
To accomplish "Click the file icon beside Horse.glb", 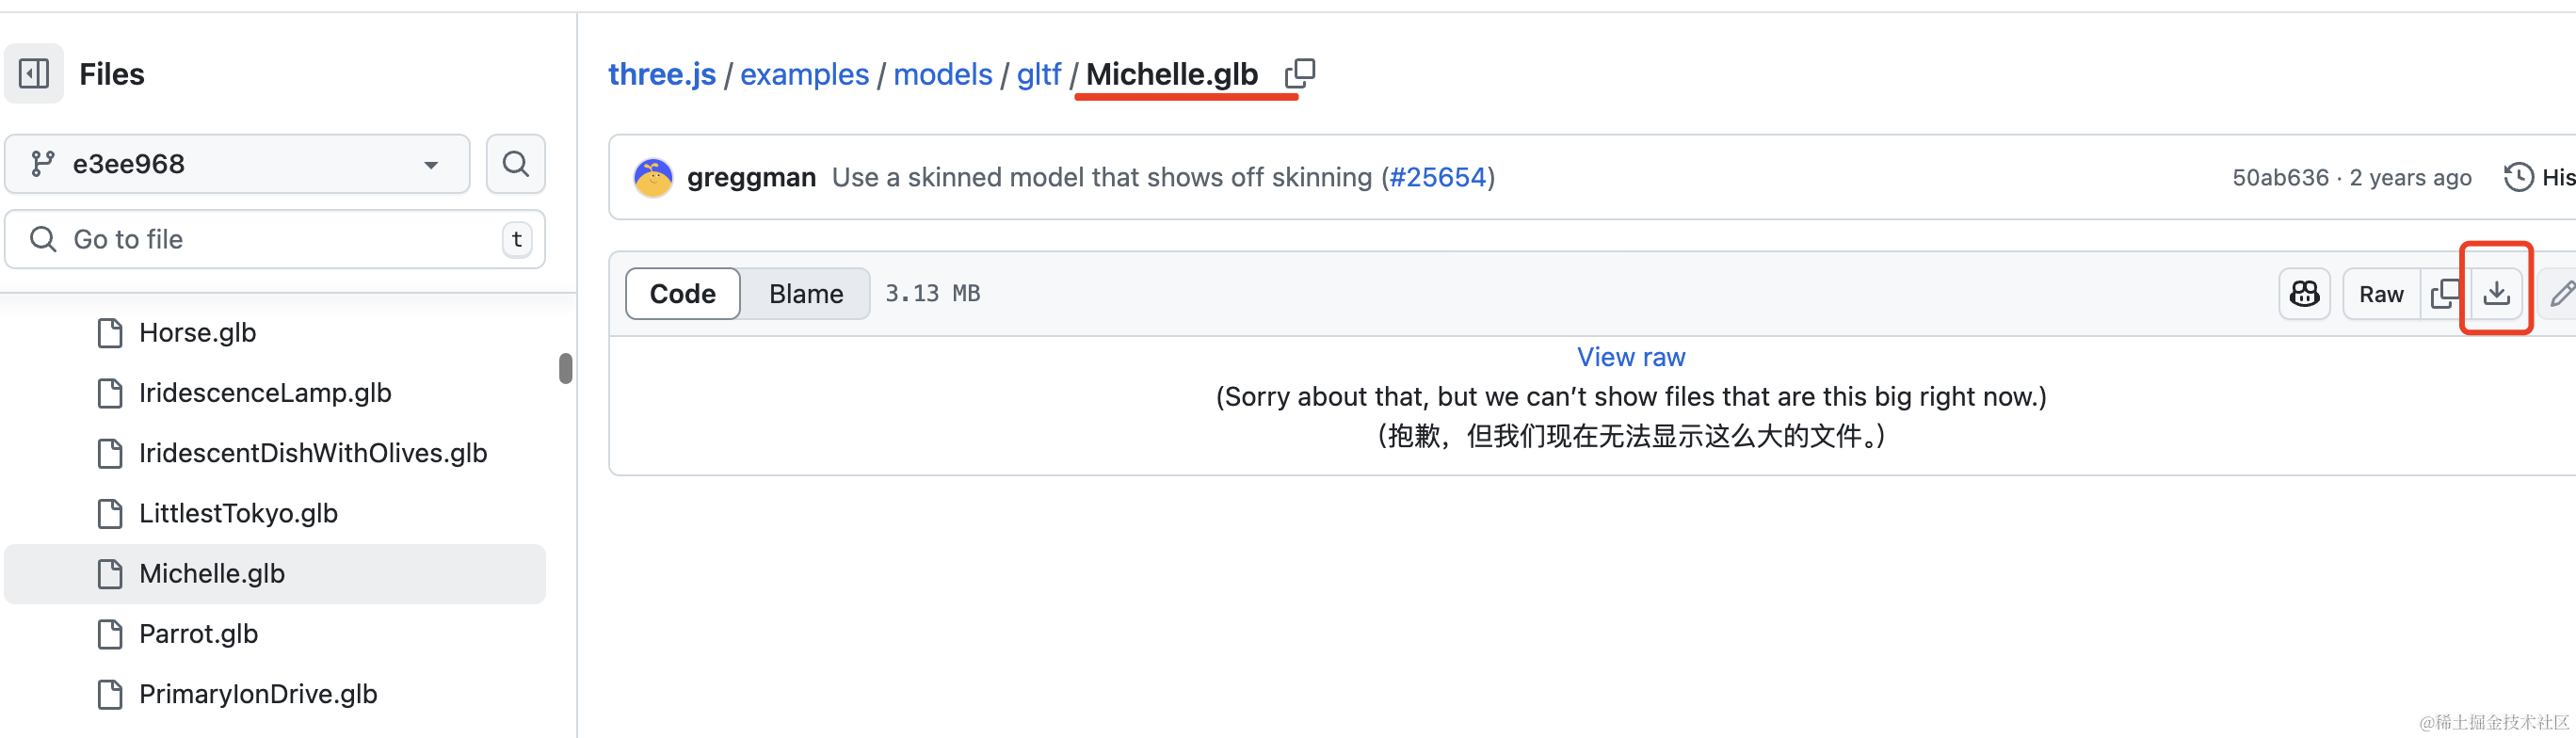I will coord(110,333).
